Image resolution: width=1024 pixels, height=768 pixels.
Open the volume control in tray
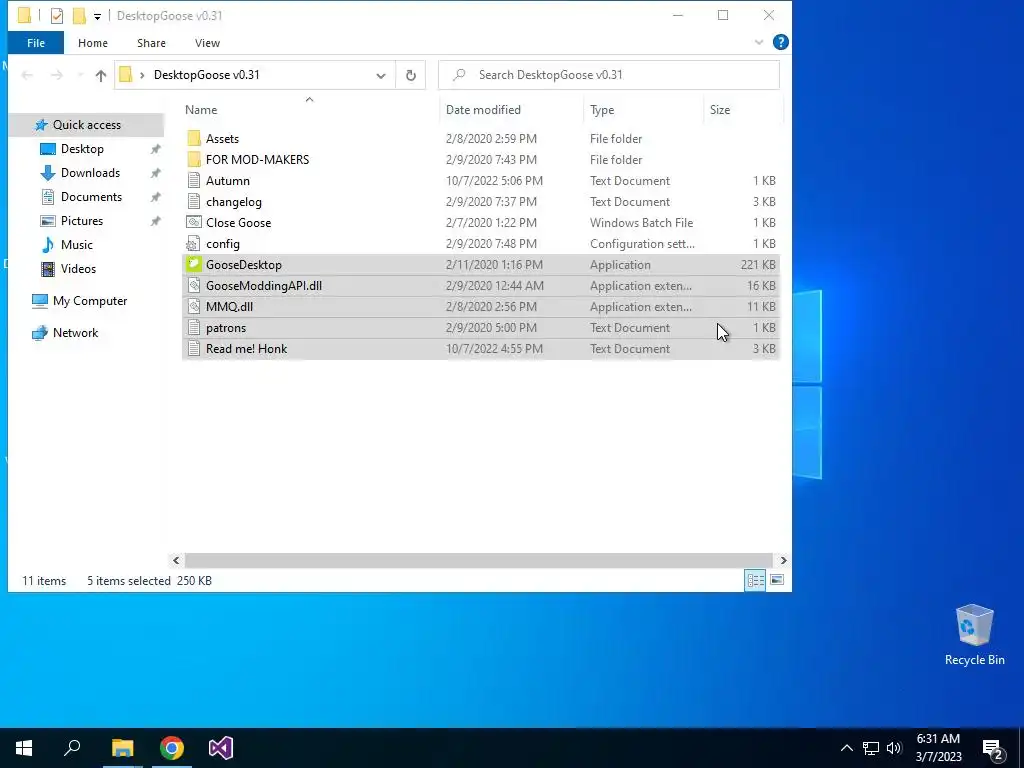[894, 748]
